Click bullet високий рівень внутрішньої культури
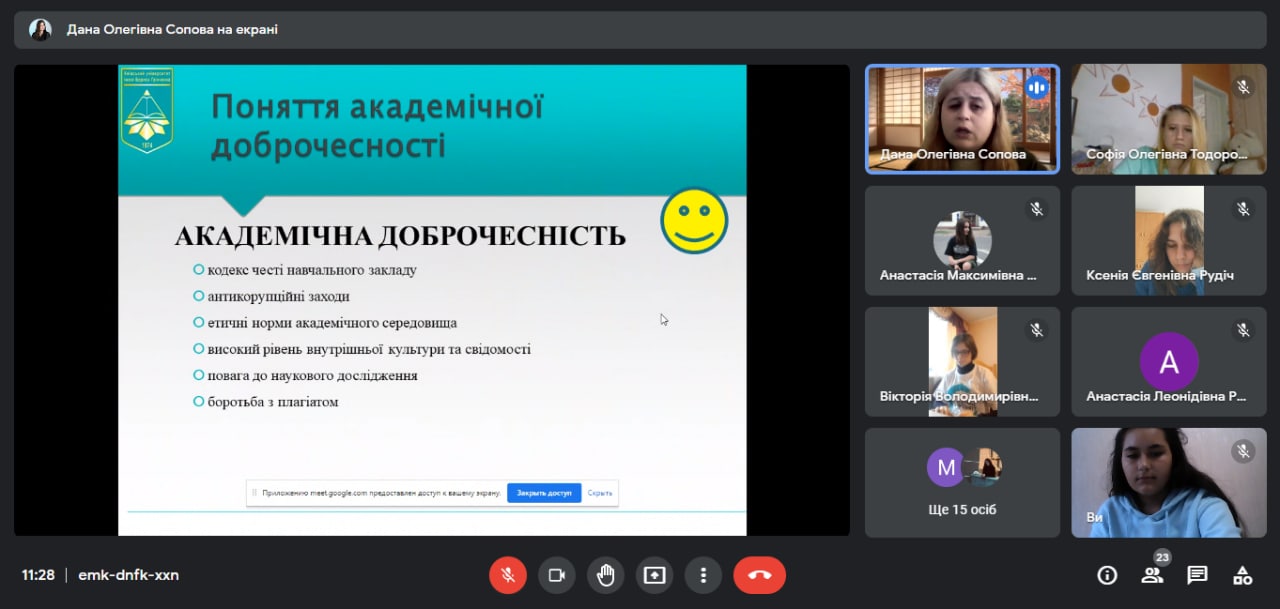This screenshot has height=609, width=1280. click(369, 349)
